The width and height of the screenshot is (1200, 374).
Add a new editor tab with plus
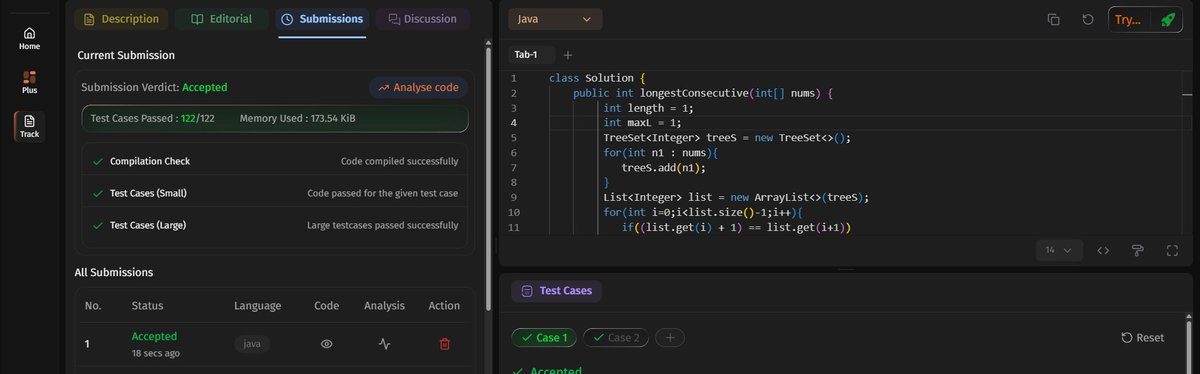(568, 55)
